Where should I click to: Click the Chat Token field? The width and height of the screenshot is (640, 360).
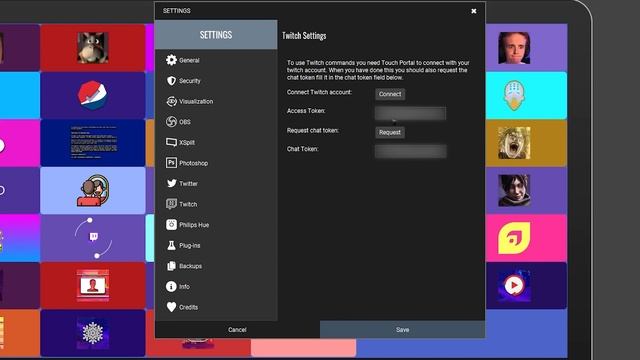(x=410, y=151)
